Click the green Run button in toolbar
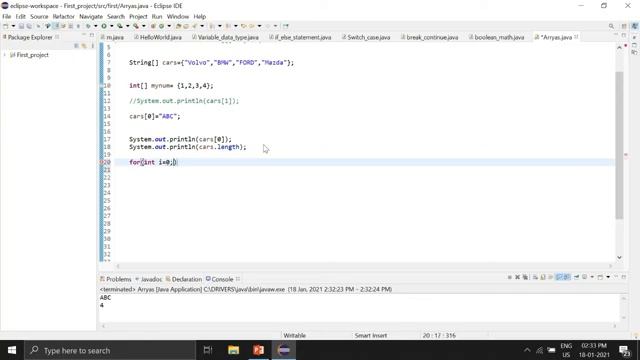The width and height of the screenshot is (640, 360). click(104, 26)
